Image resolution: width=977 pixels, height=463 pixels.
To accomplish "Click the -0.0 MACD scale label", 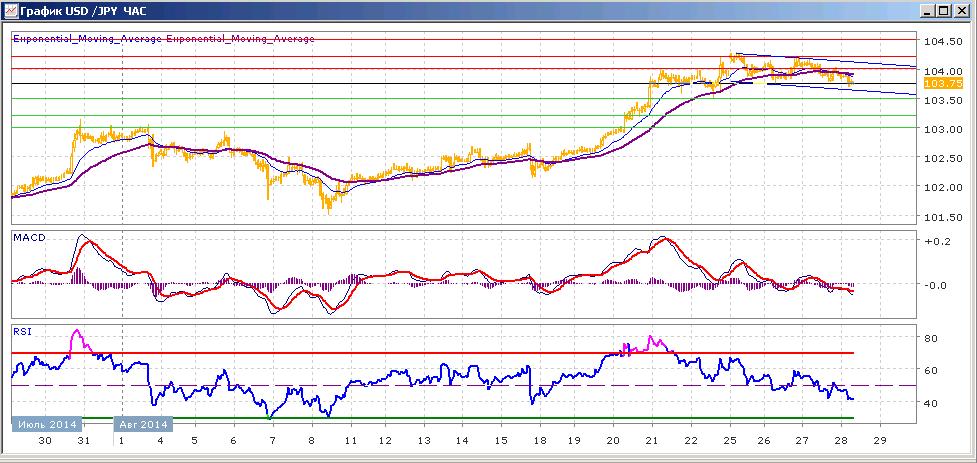I will point(936,285).
